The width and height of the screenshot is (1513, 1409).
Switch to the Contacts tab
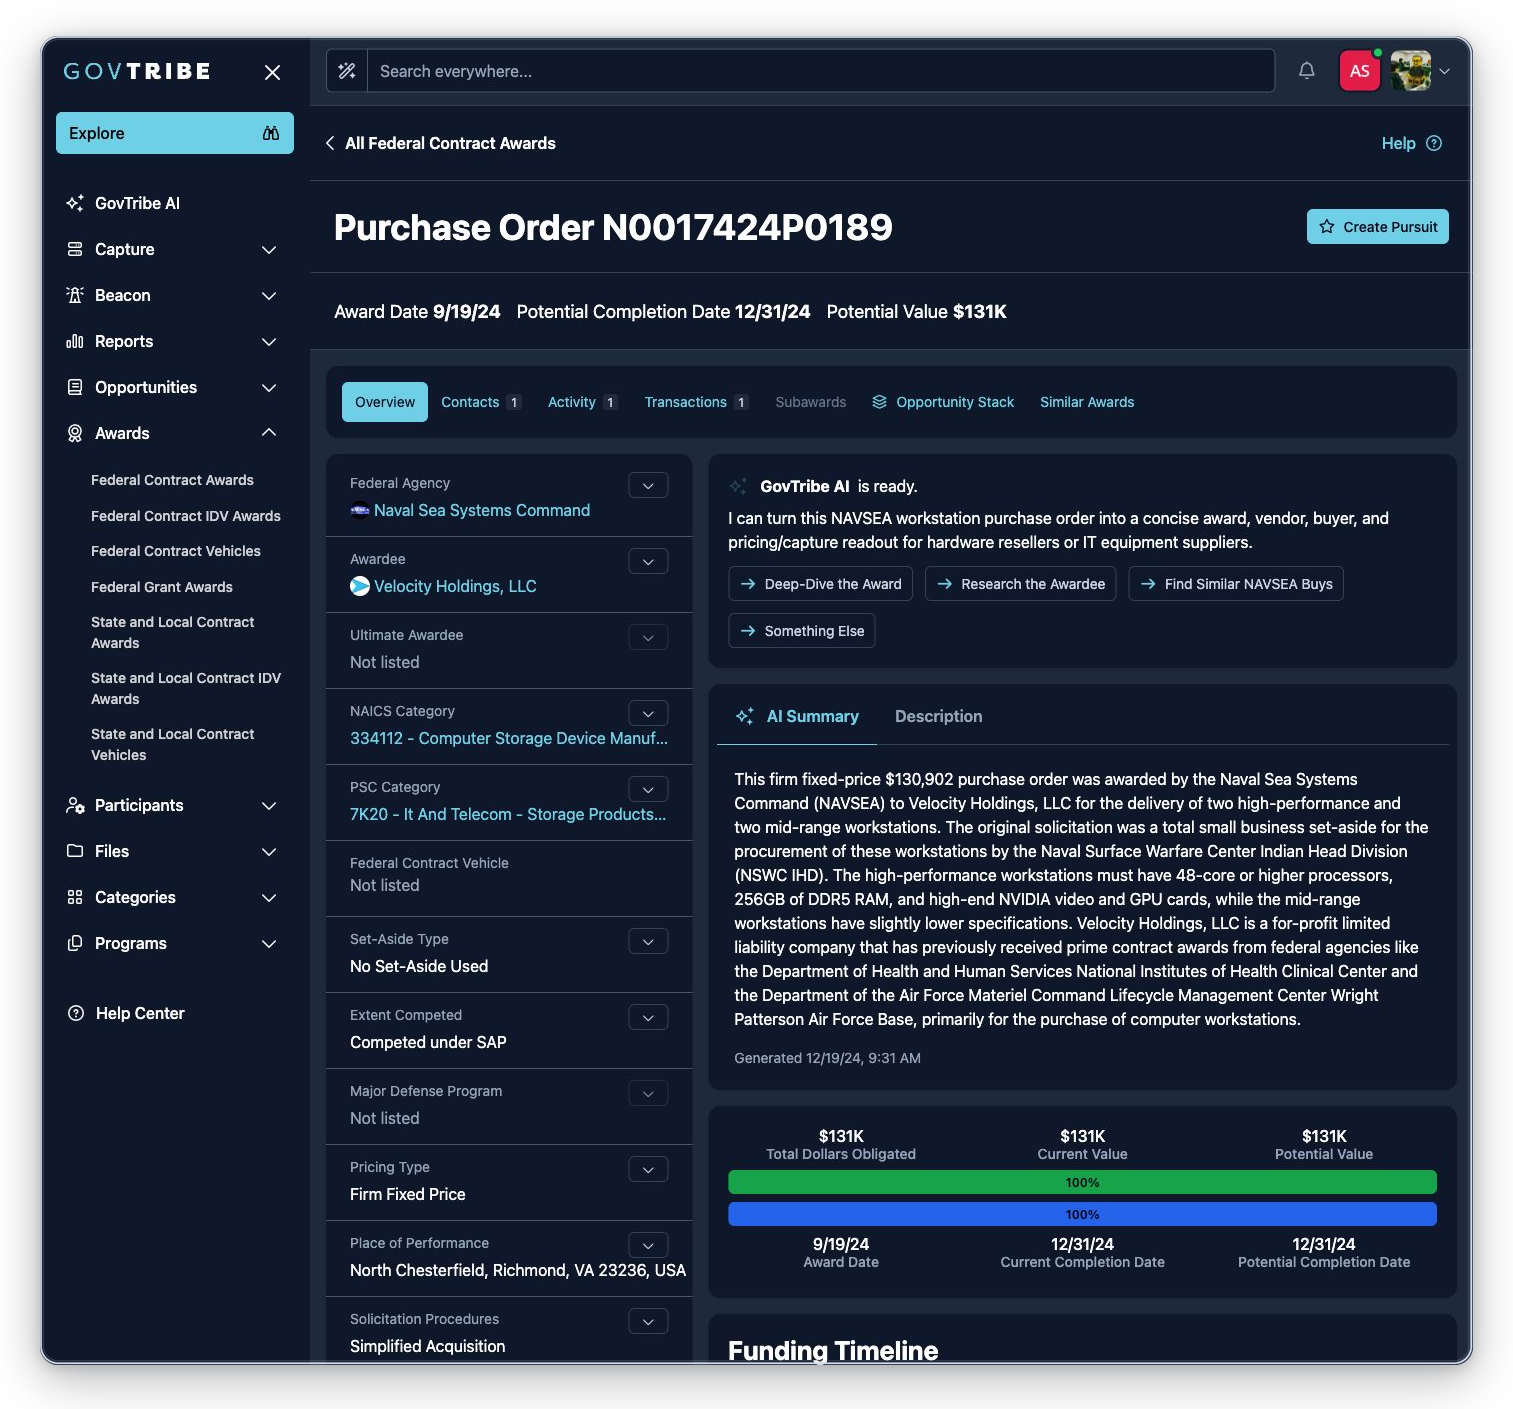481,402
